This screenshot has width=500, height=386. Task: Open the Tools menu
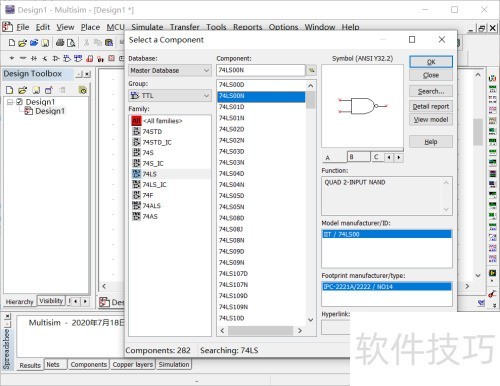pyautogui.click(x=216, y=27)
